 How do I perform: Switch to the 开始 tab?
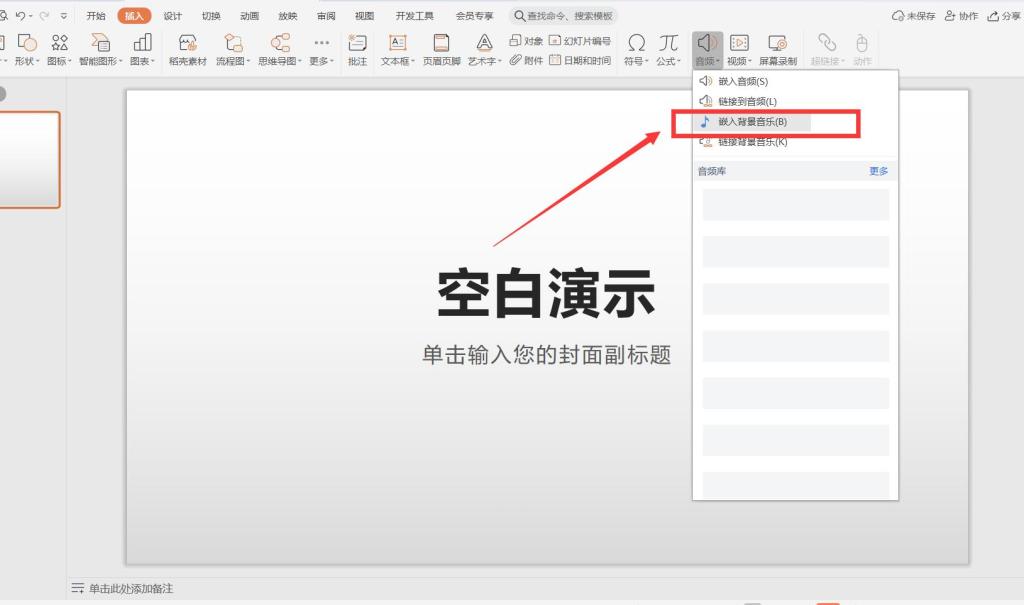pos(96,16)
